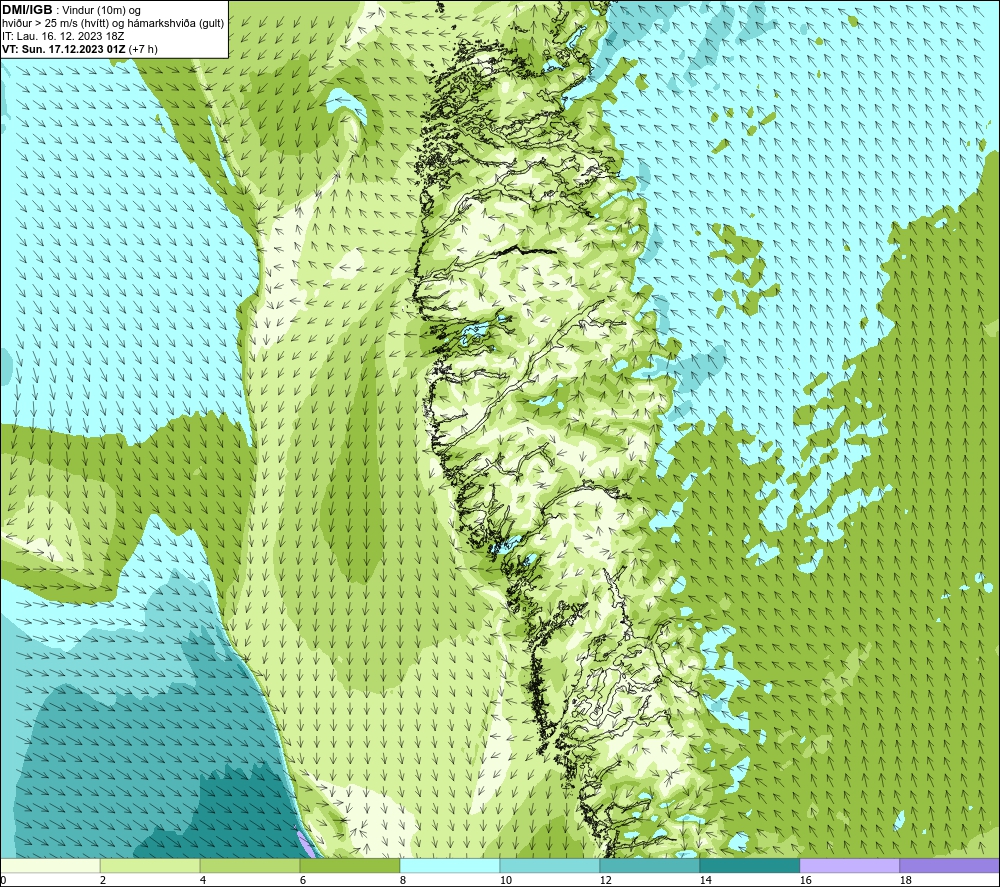Click the legend scale label '16'

(805, 881)
